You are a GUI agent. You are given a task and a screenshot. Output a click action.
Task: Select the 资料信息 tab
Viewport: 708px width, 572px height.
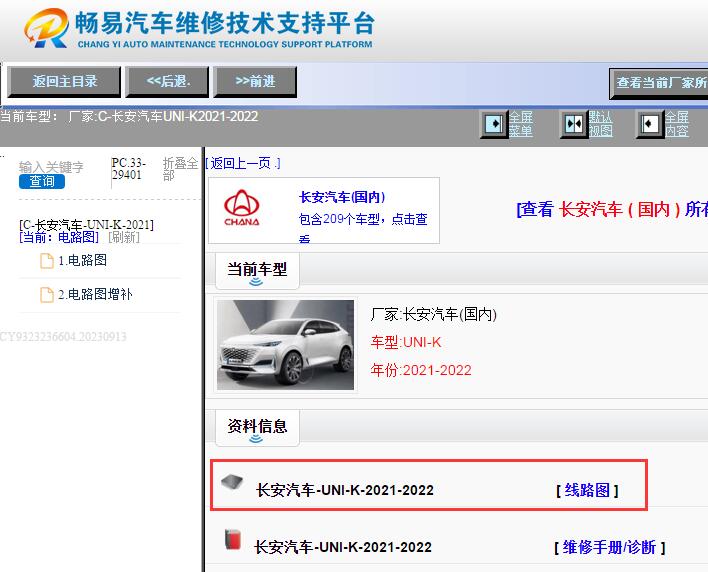point(257,428)
